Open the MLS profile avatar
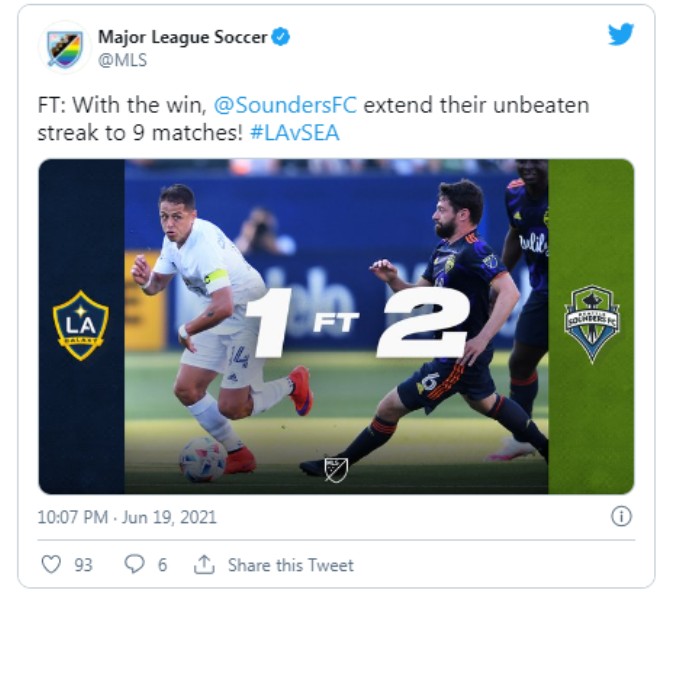The image size is (684, 684). (65, 48)
